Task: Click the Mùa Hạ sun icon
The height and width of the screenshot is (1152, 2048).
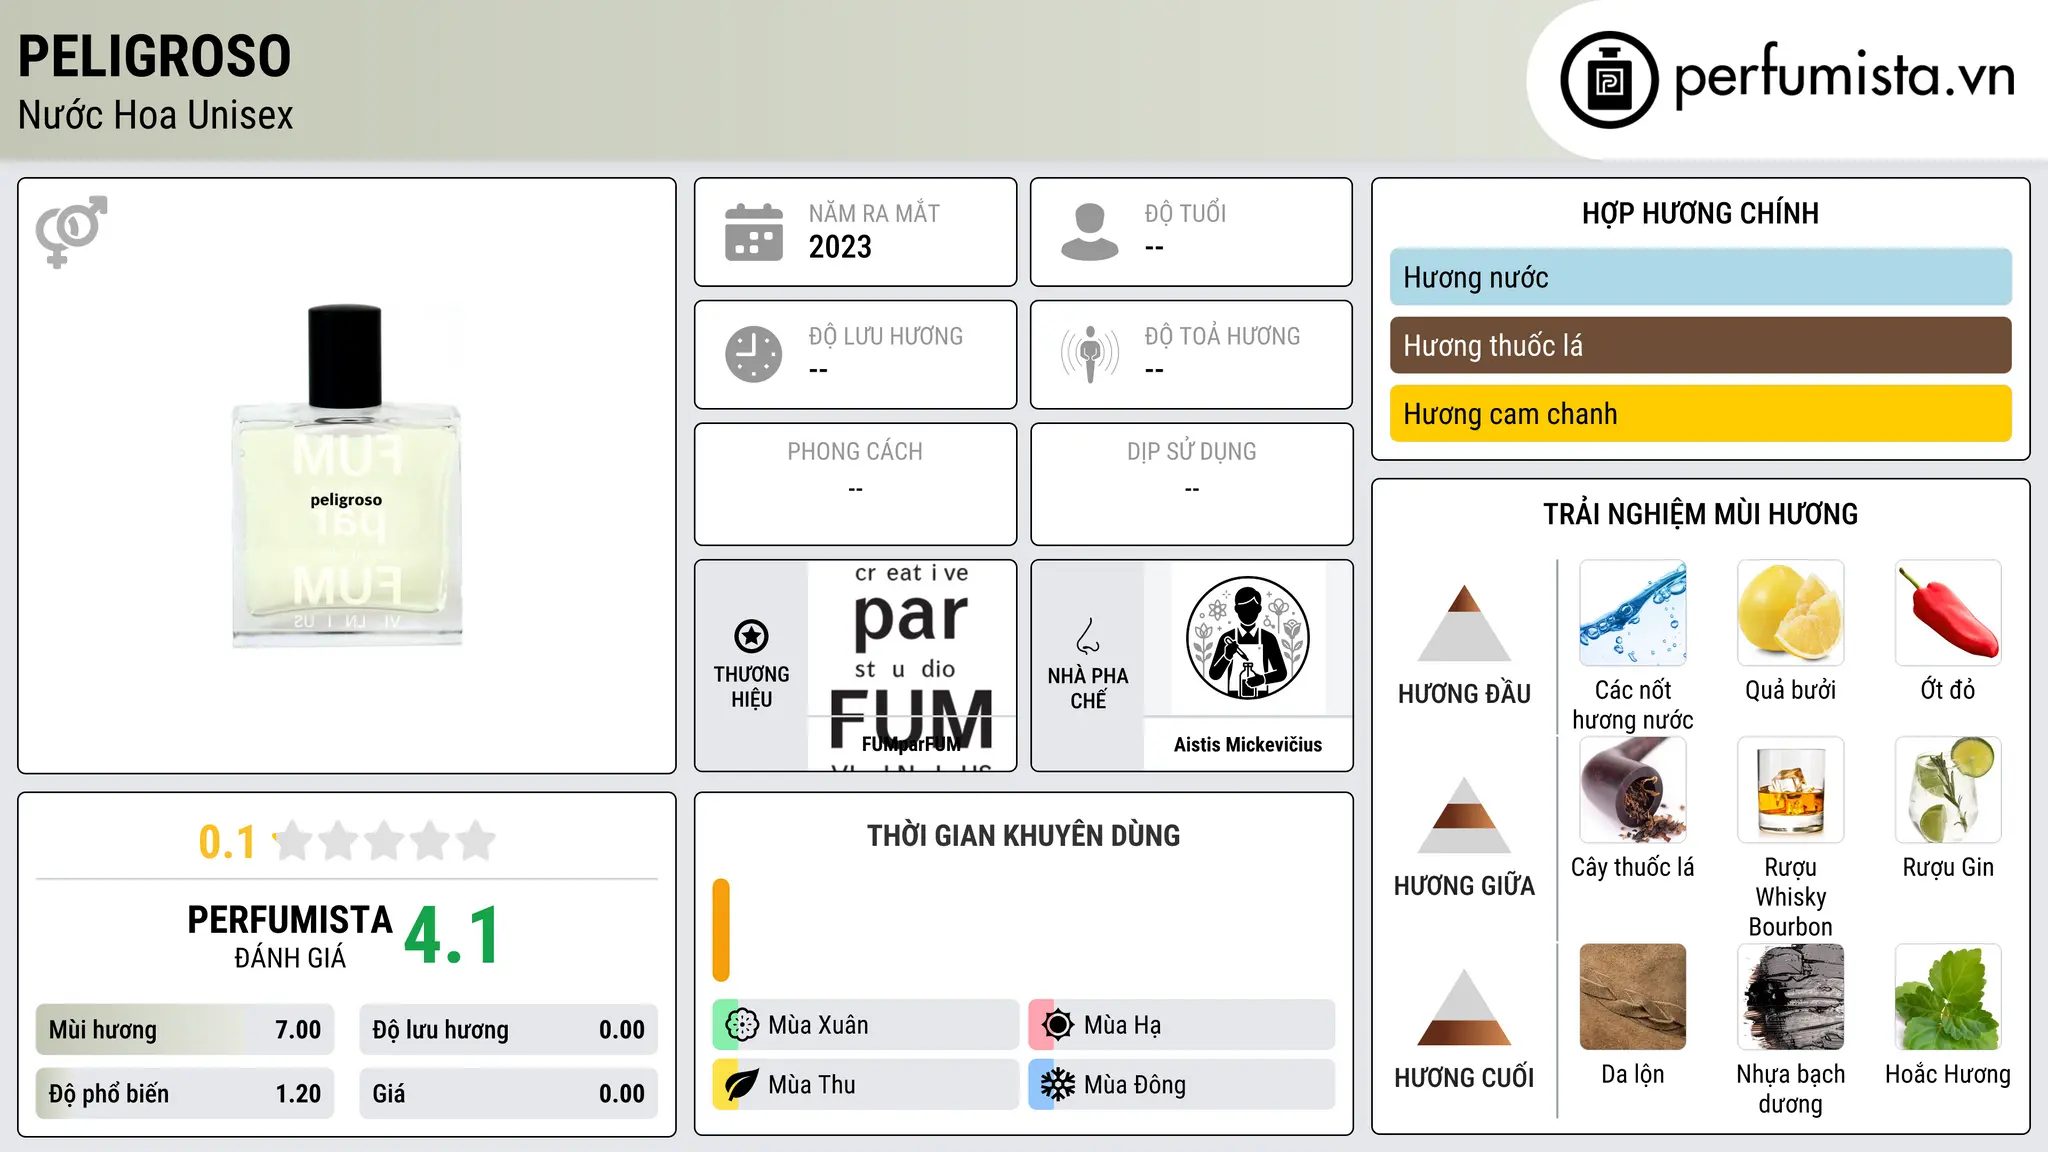Action: point(1058,1025)
